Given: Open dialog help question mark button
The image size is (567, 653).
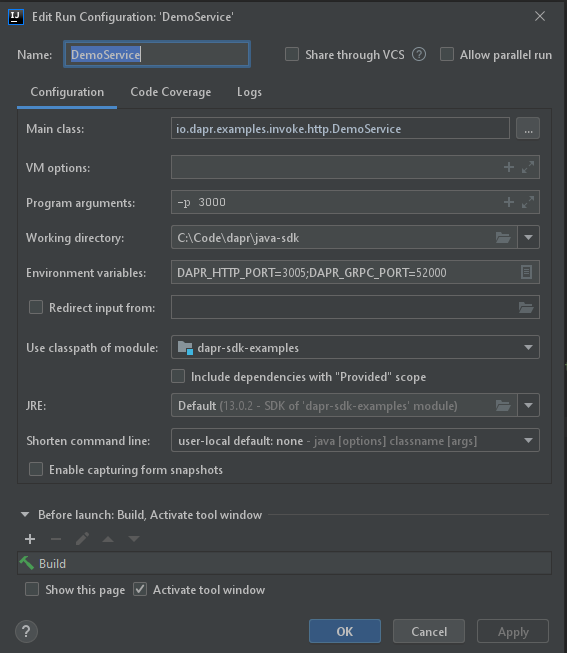Looking at the screenshot, I should (x=26, y=631).
